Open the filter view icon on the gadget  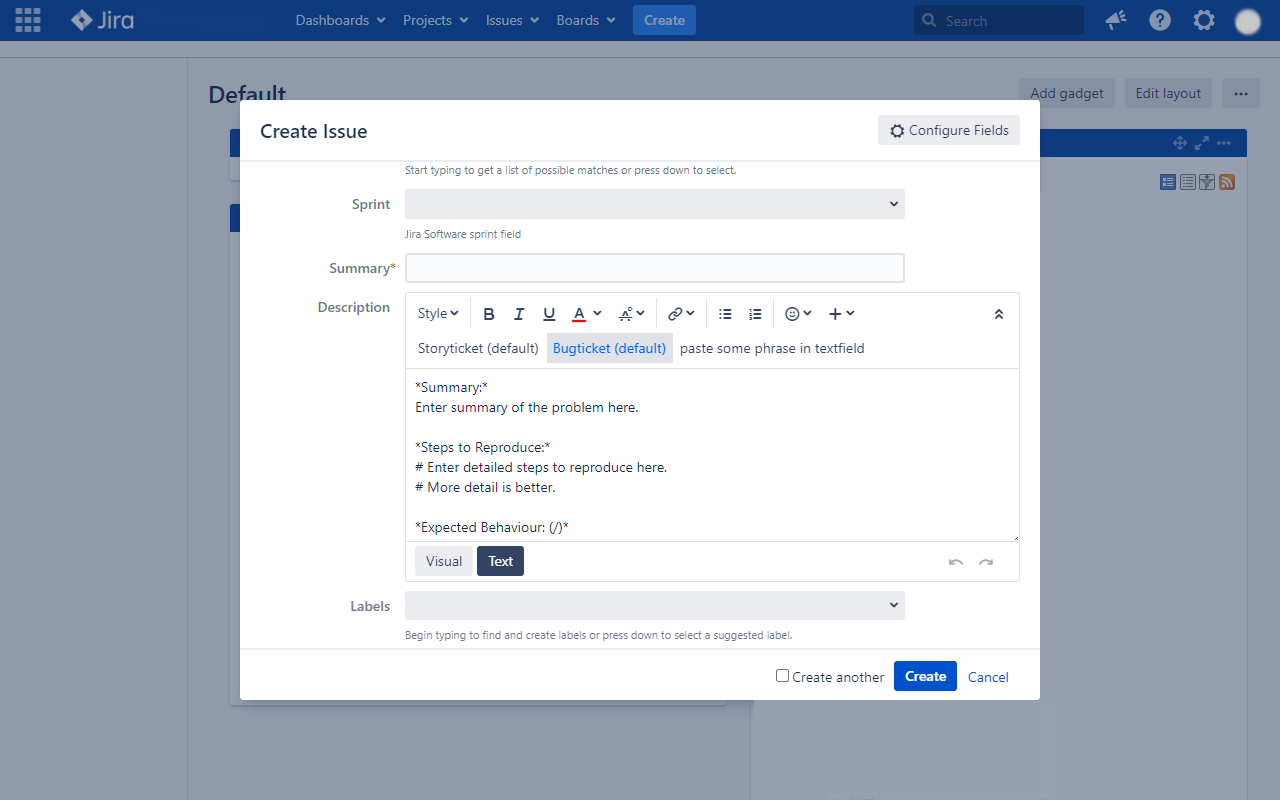point(1206,181)
